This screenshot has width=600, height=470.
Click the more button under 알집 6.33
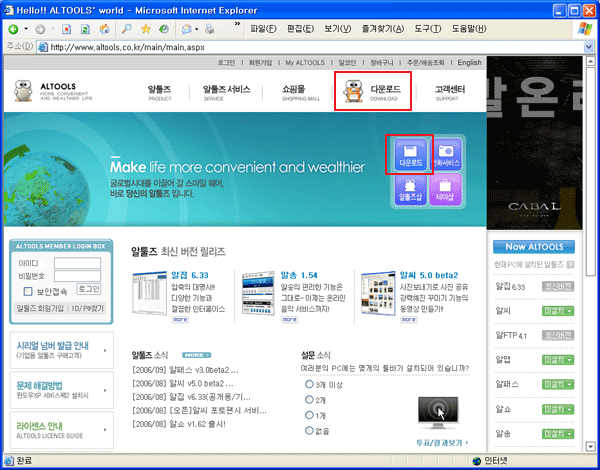(180, 319)
